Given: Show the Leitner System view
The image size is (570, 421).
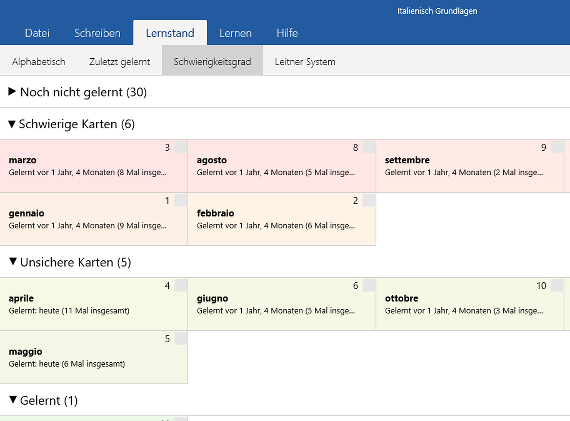Looking at the screenshot, I should 305,62.
